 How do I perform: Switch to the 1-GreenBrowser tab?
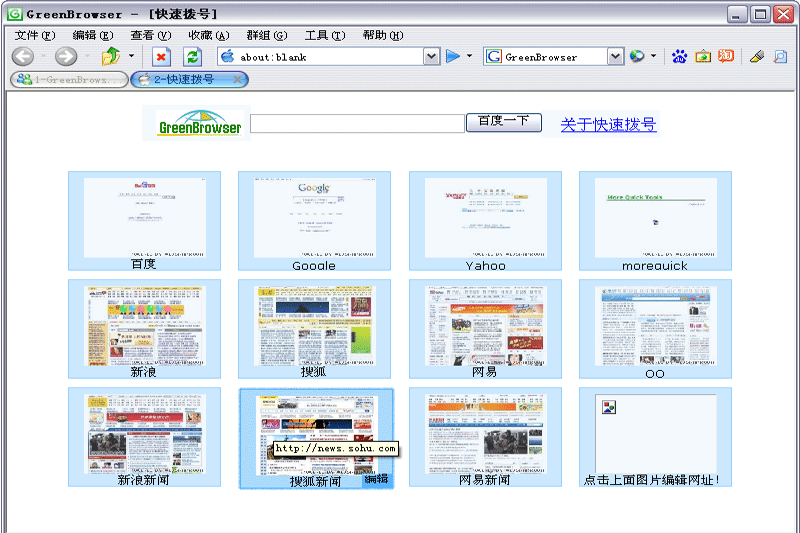(x=68, y=79)
